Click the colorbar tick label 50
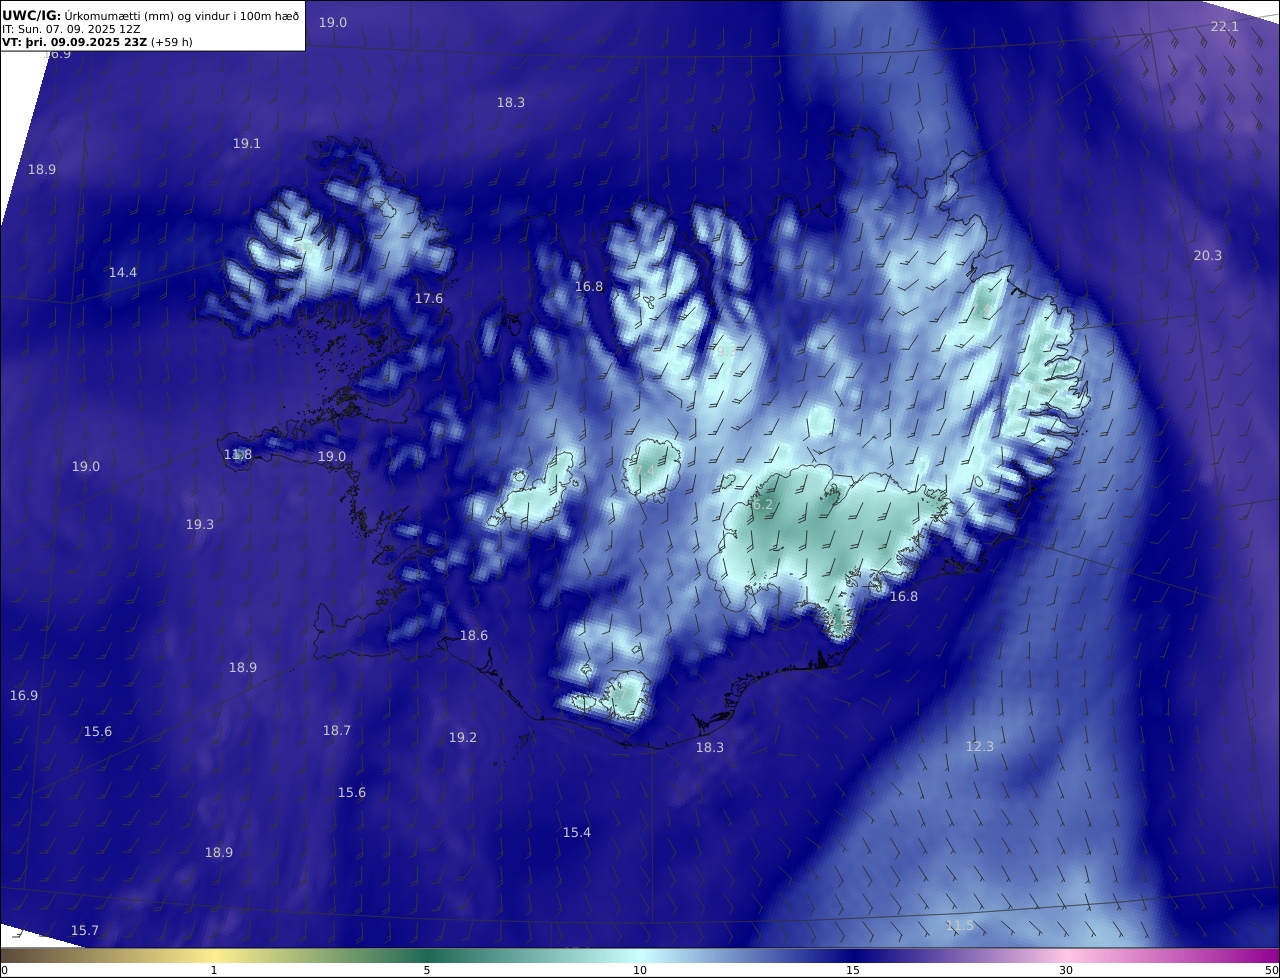Viewport: 1280px width, 978px height. coord(1271,970)
